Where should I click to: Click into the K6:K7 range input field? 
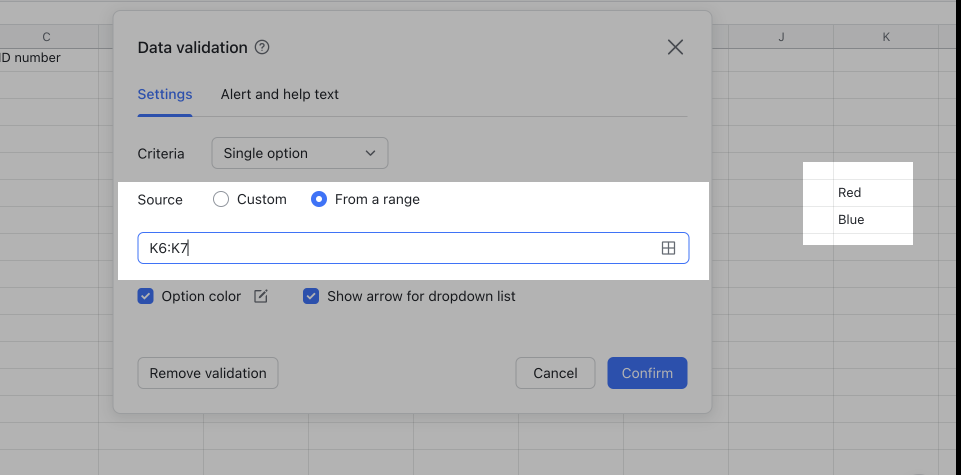click(x=400, y=248)
